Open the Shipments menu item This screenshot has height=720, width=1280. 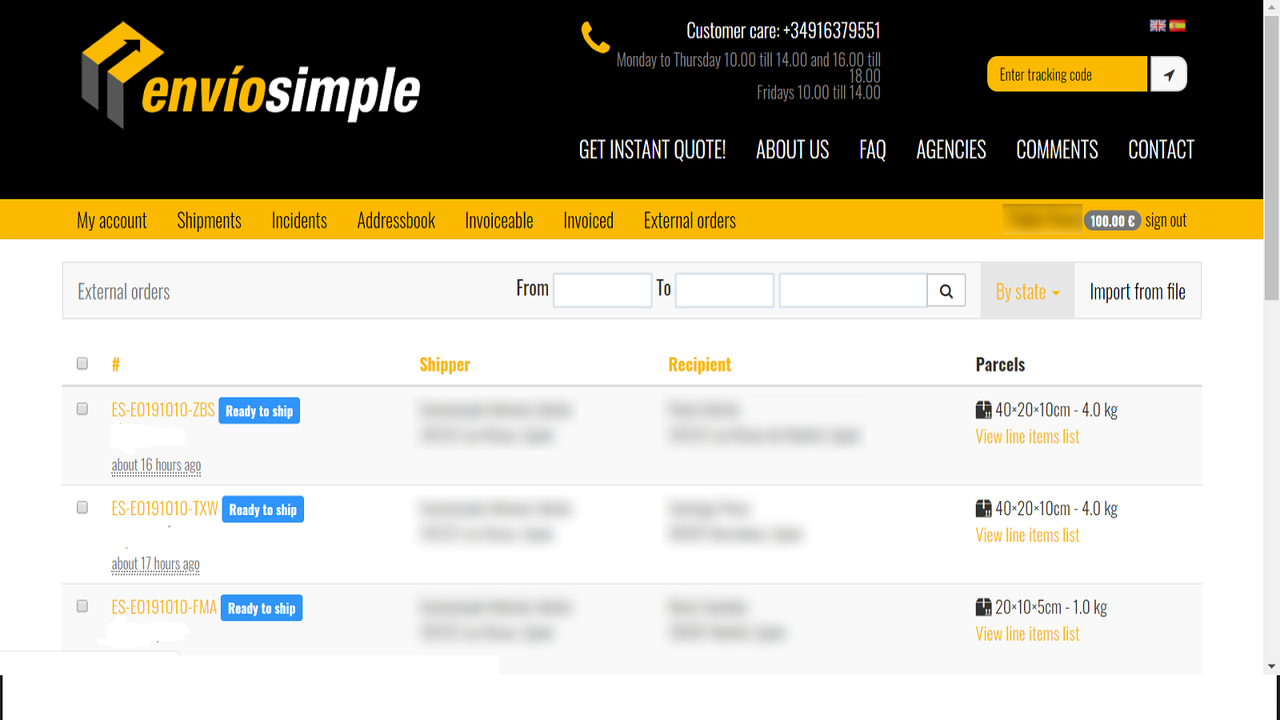click(208, 220)
